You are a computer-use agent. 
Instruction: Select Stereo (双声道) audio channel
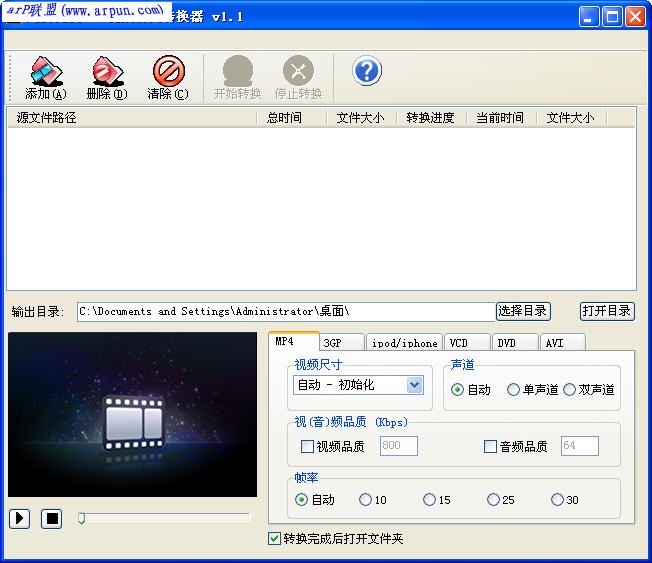point(569,390)
